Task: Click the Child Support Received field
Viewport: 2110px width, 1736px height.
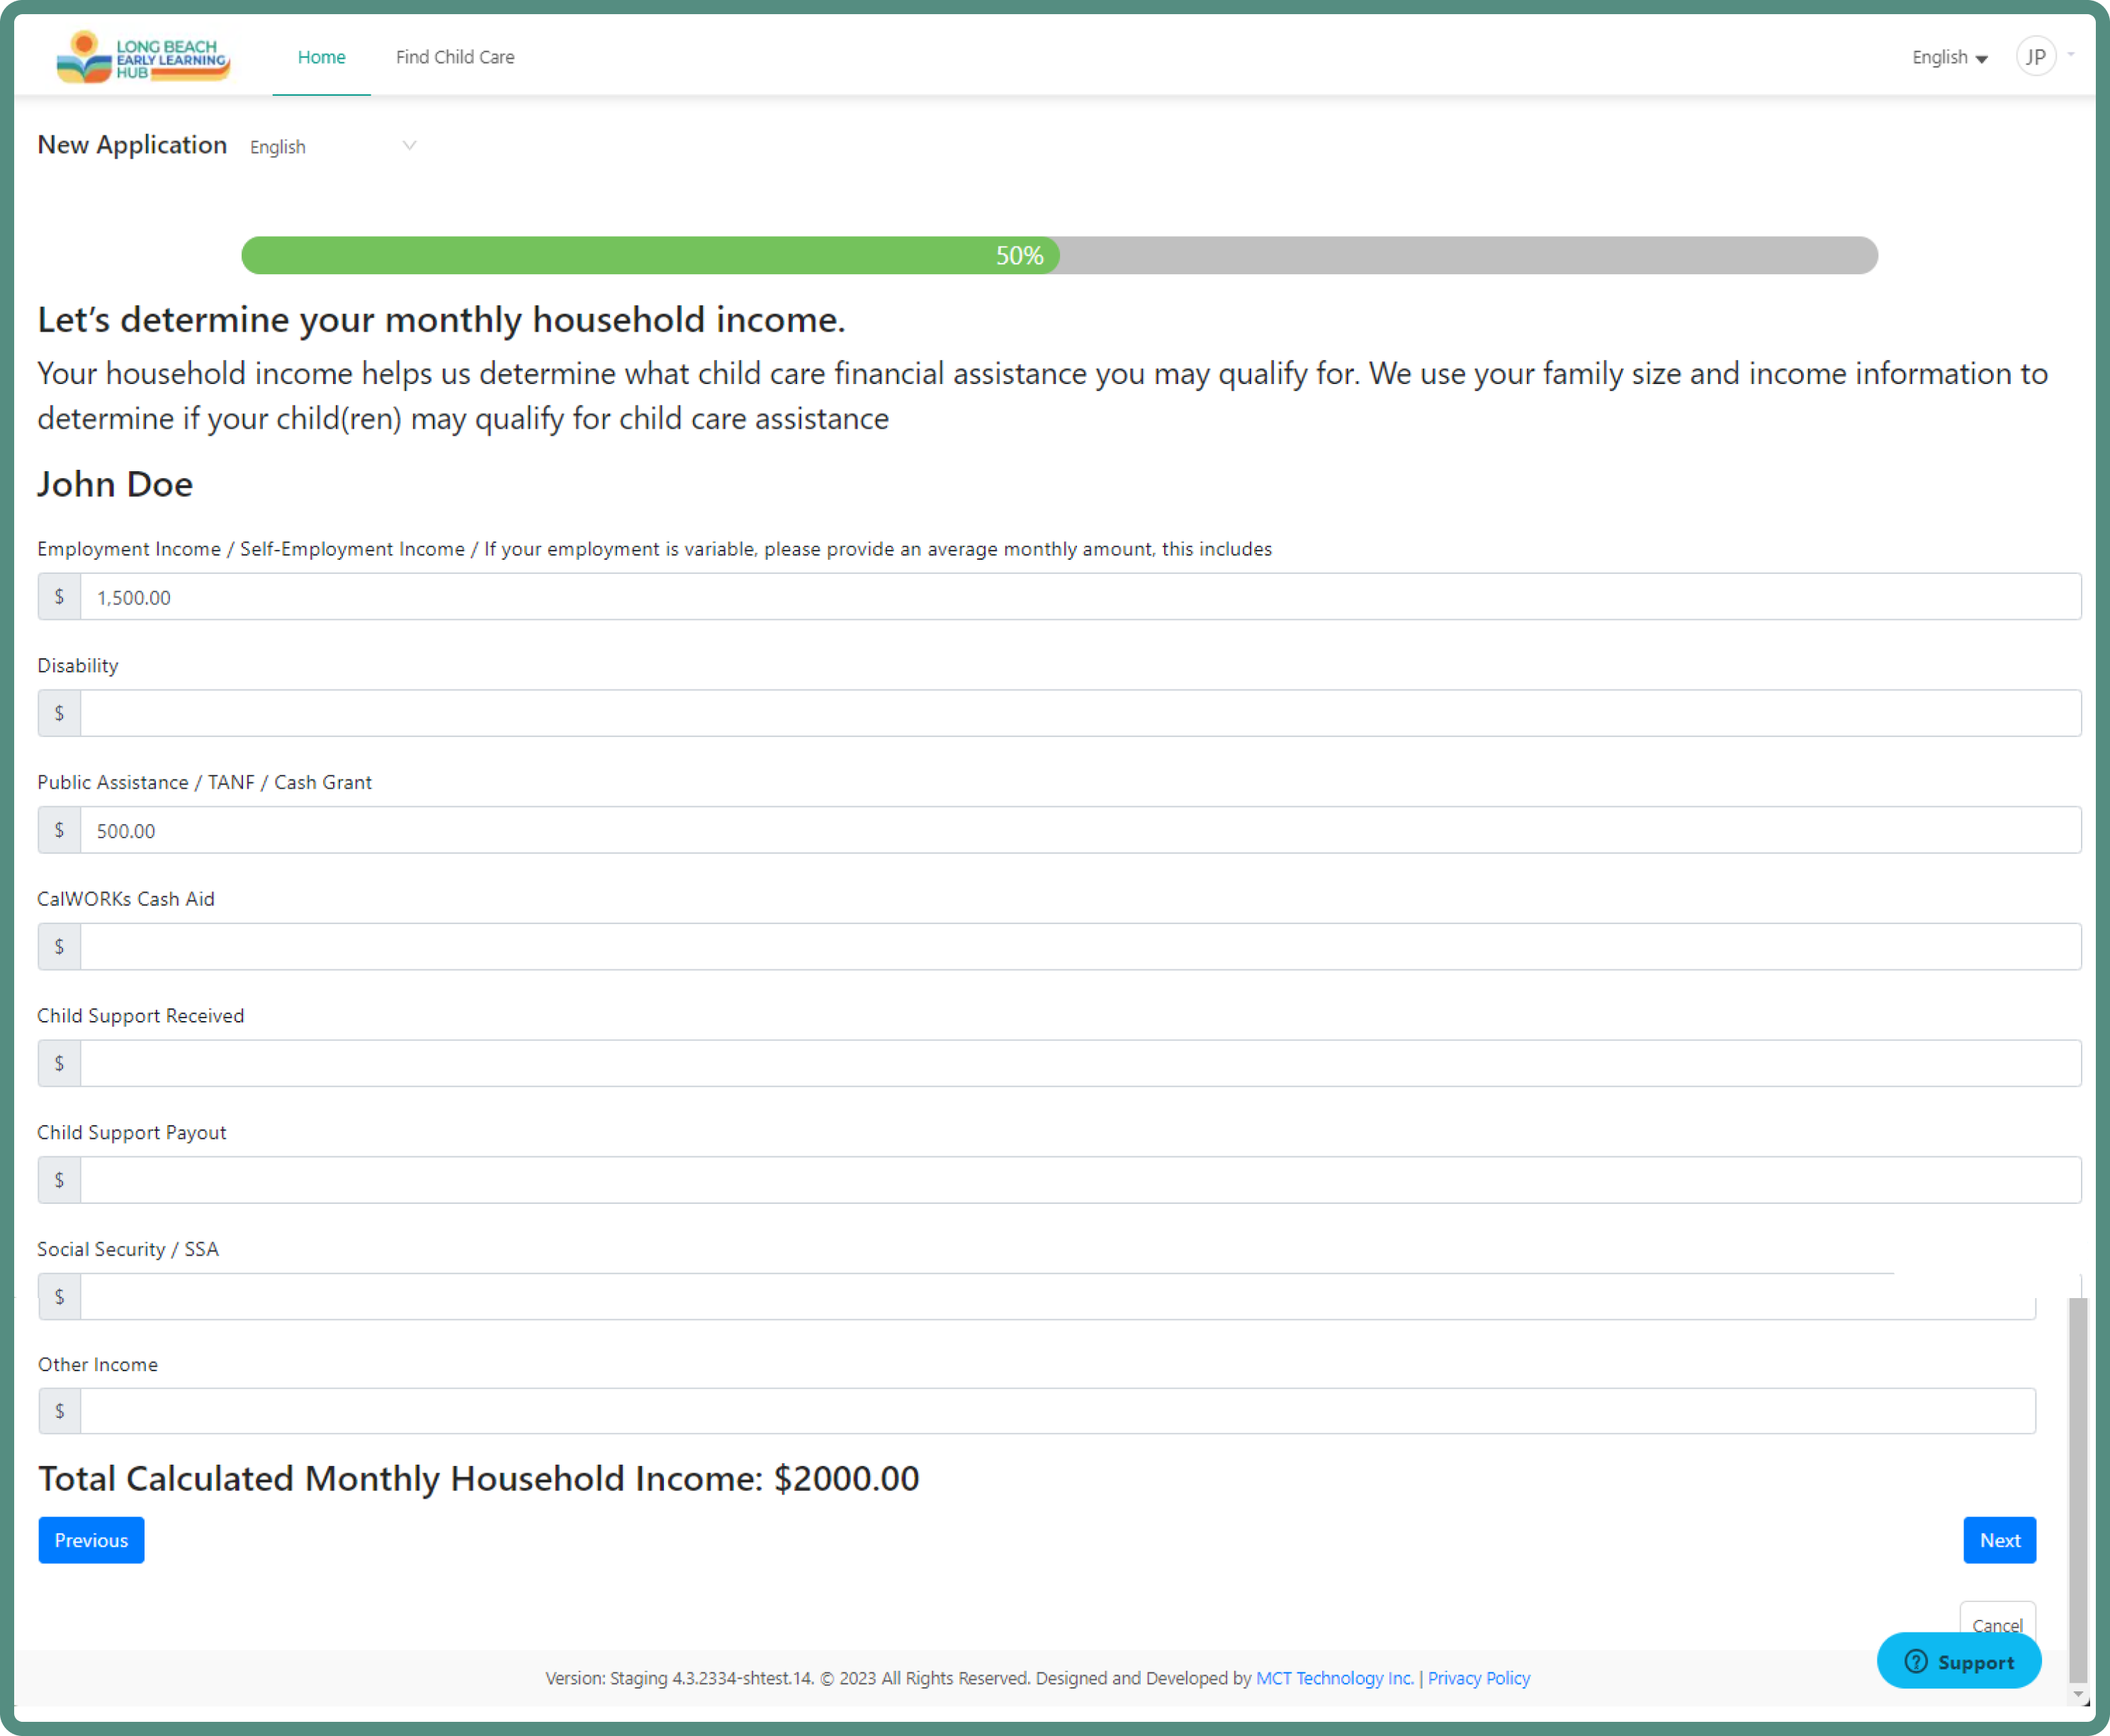Action: 1080,1063
